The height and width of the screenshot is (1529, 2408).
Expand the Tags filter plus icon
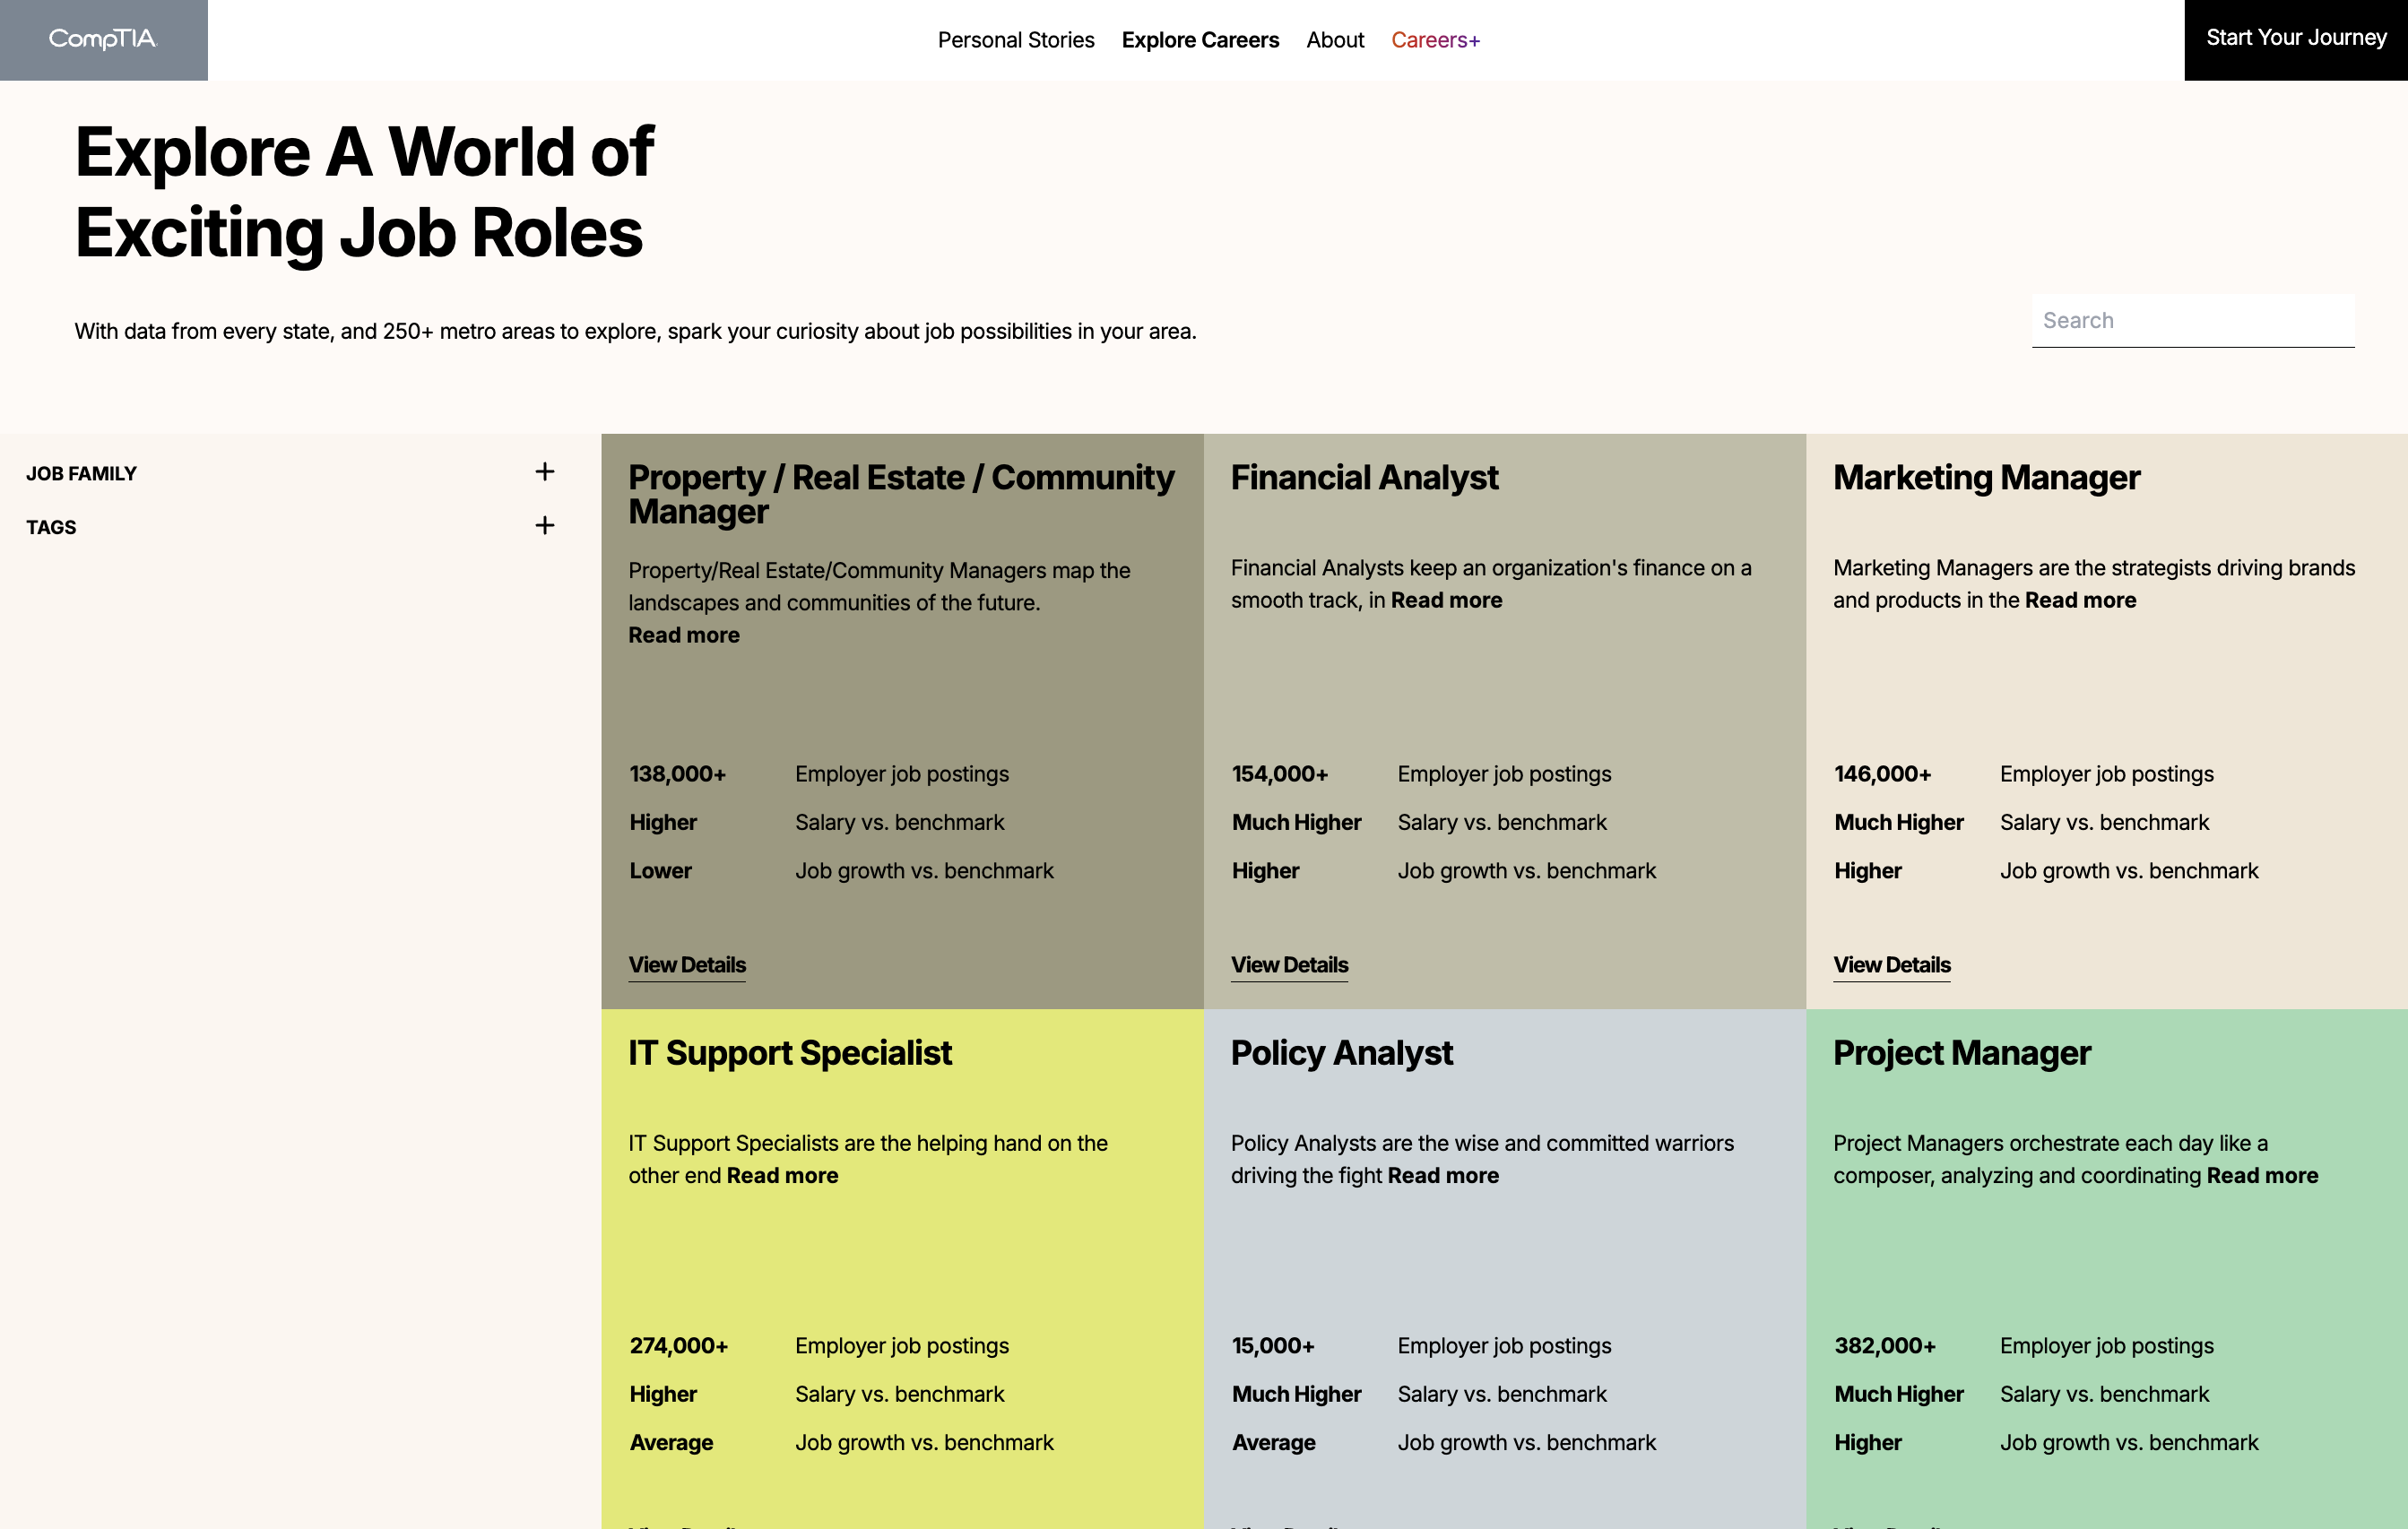[544, 526]
